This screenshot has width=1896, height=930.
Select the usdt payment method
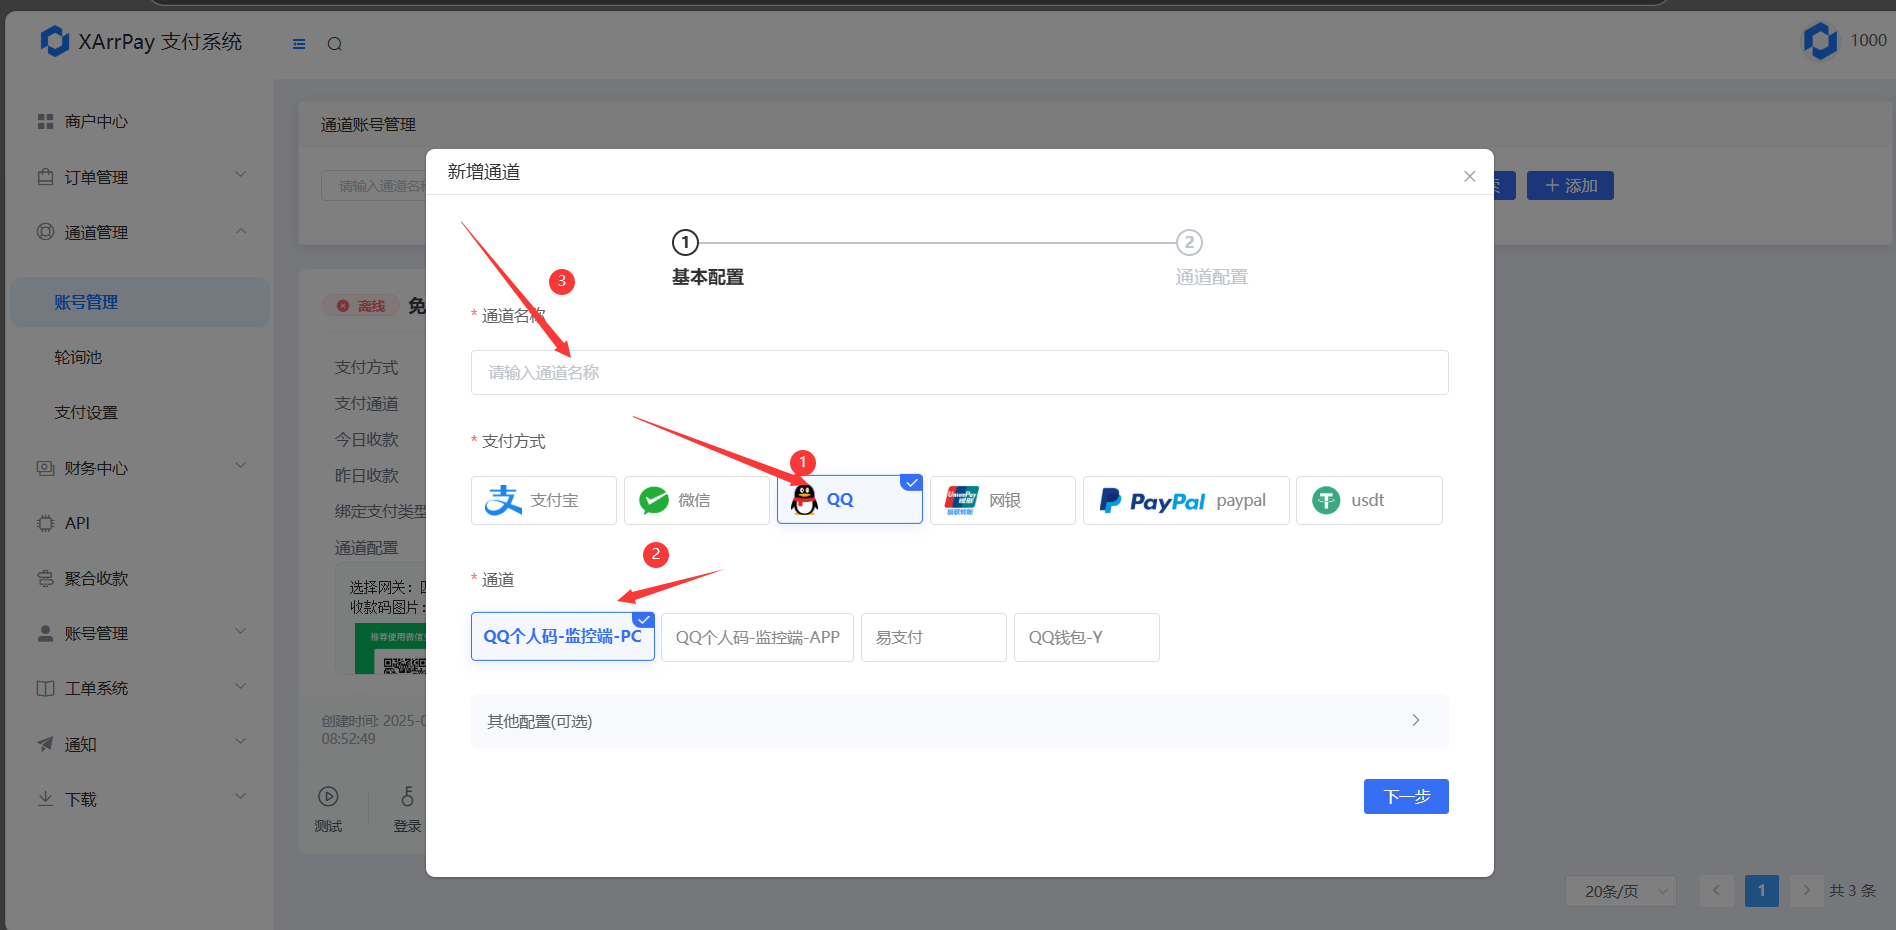pyautogui.click(x=1368, y=500)
